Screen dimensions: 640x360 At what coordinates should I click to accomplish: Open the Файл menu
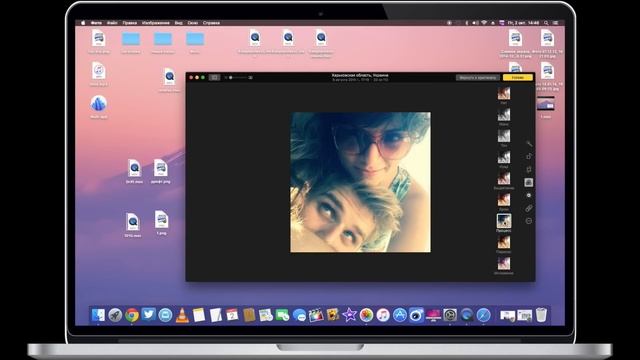(112, 23)
